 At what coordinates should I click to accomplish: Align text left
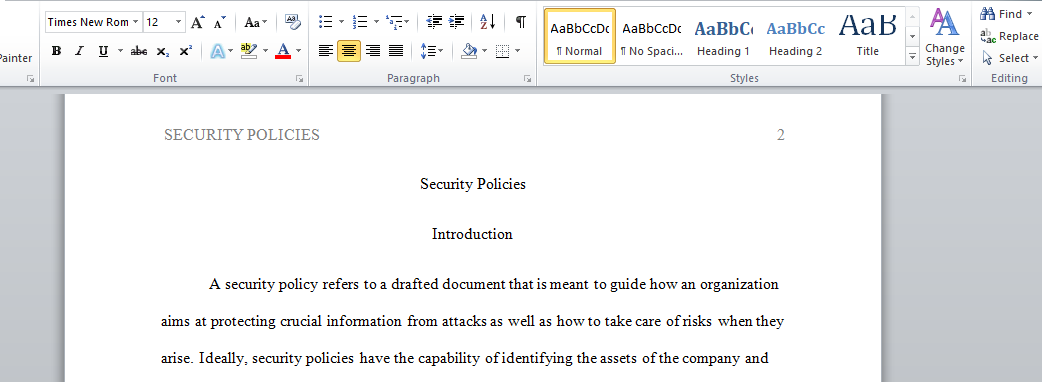(325, 50)
